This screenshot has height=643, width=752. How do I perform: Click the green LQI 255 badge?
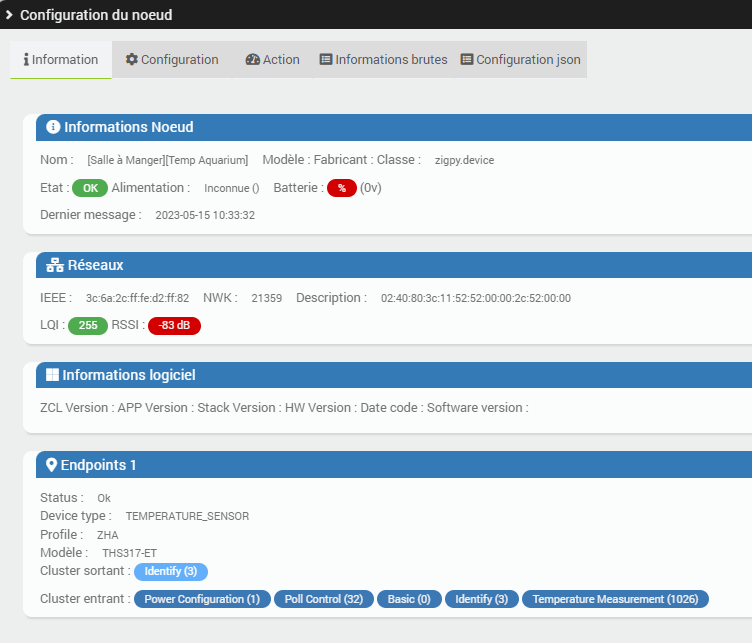(88, 325)
